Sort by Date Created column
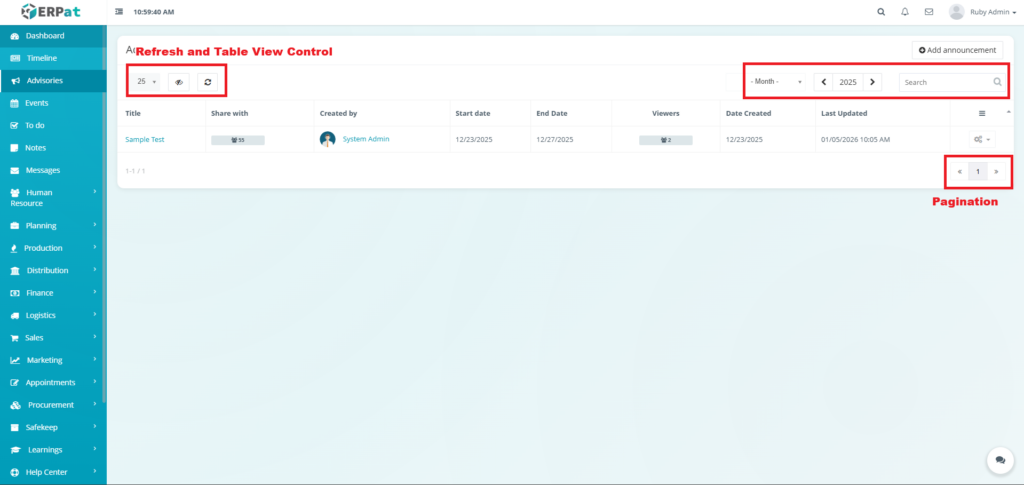The height and width of the screenshot is (485, 1024). (748, 113)
